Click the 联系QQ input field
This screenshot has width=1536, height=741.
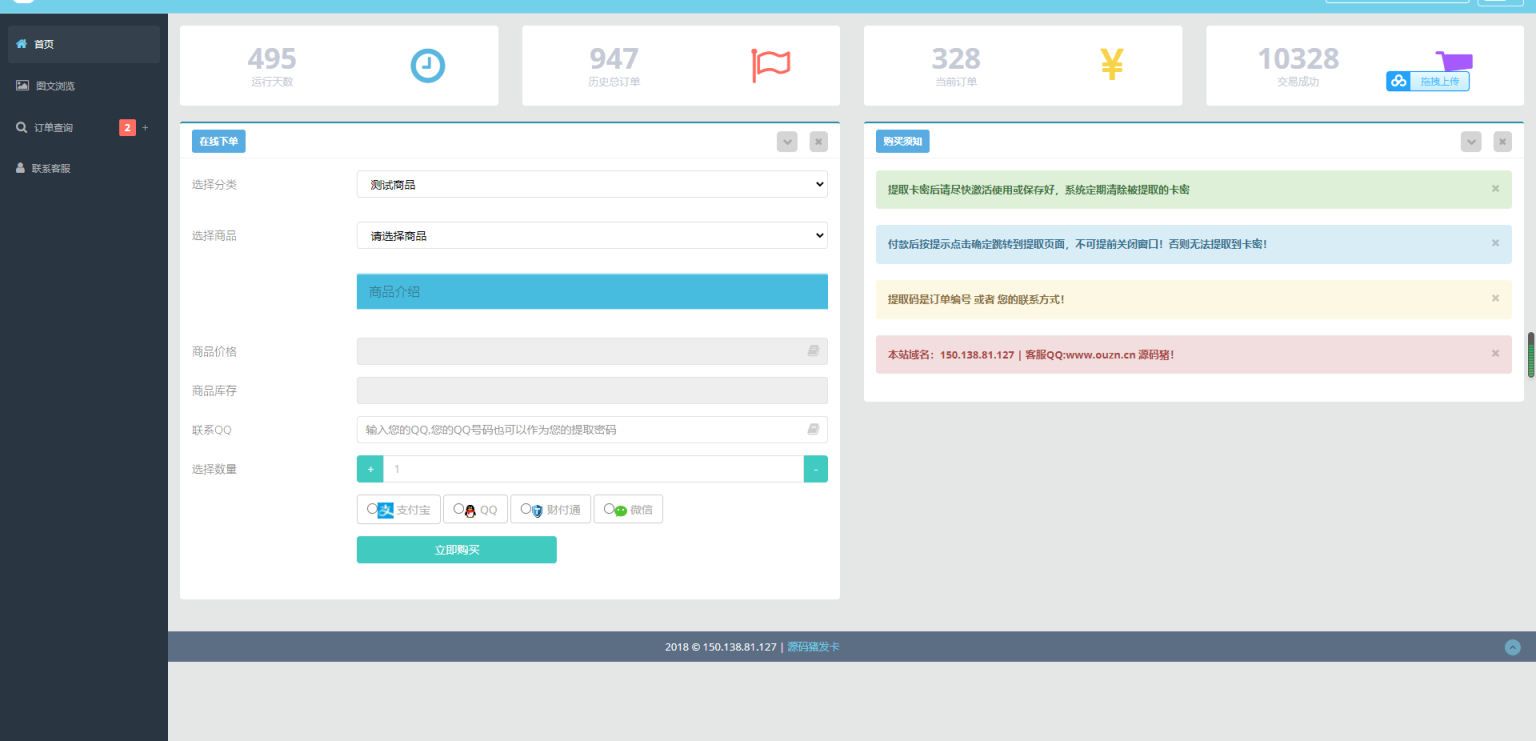[582, 430]
